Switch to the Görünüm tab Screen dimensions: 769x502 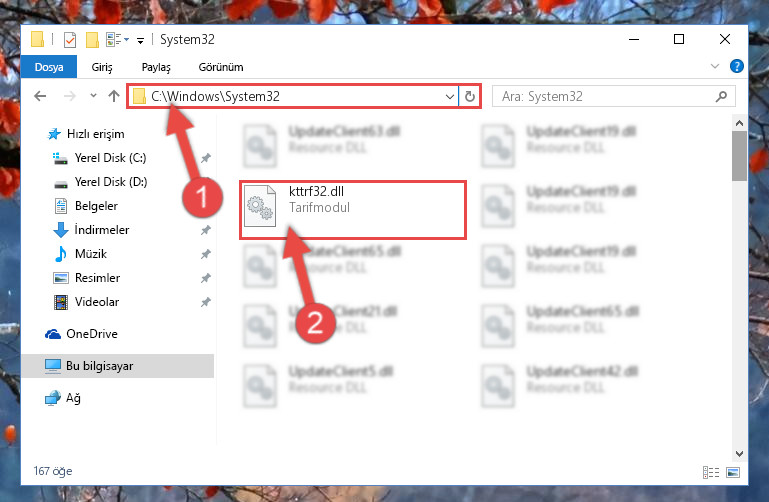pos(221,67)
